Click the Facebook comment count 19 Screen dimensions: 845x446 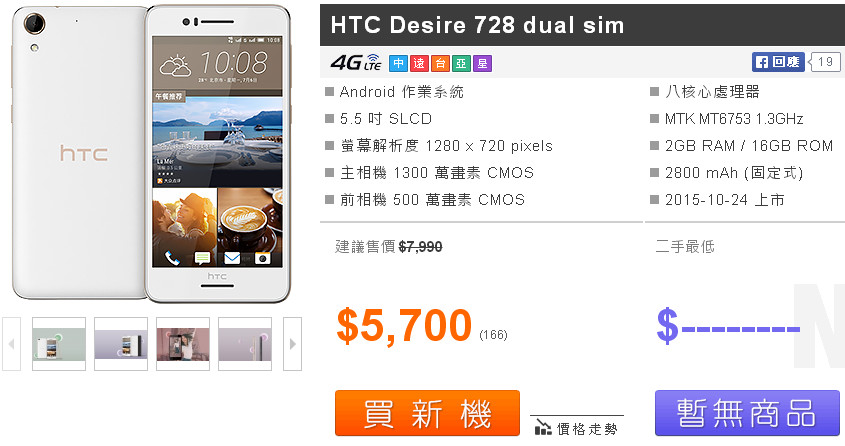(825, 62)
